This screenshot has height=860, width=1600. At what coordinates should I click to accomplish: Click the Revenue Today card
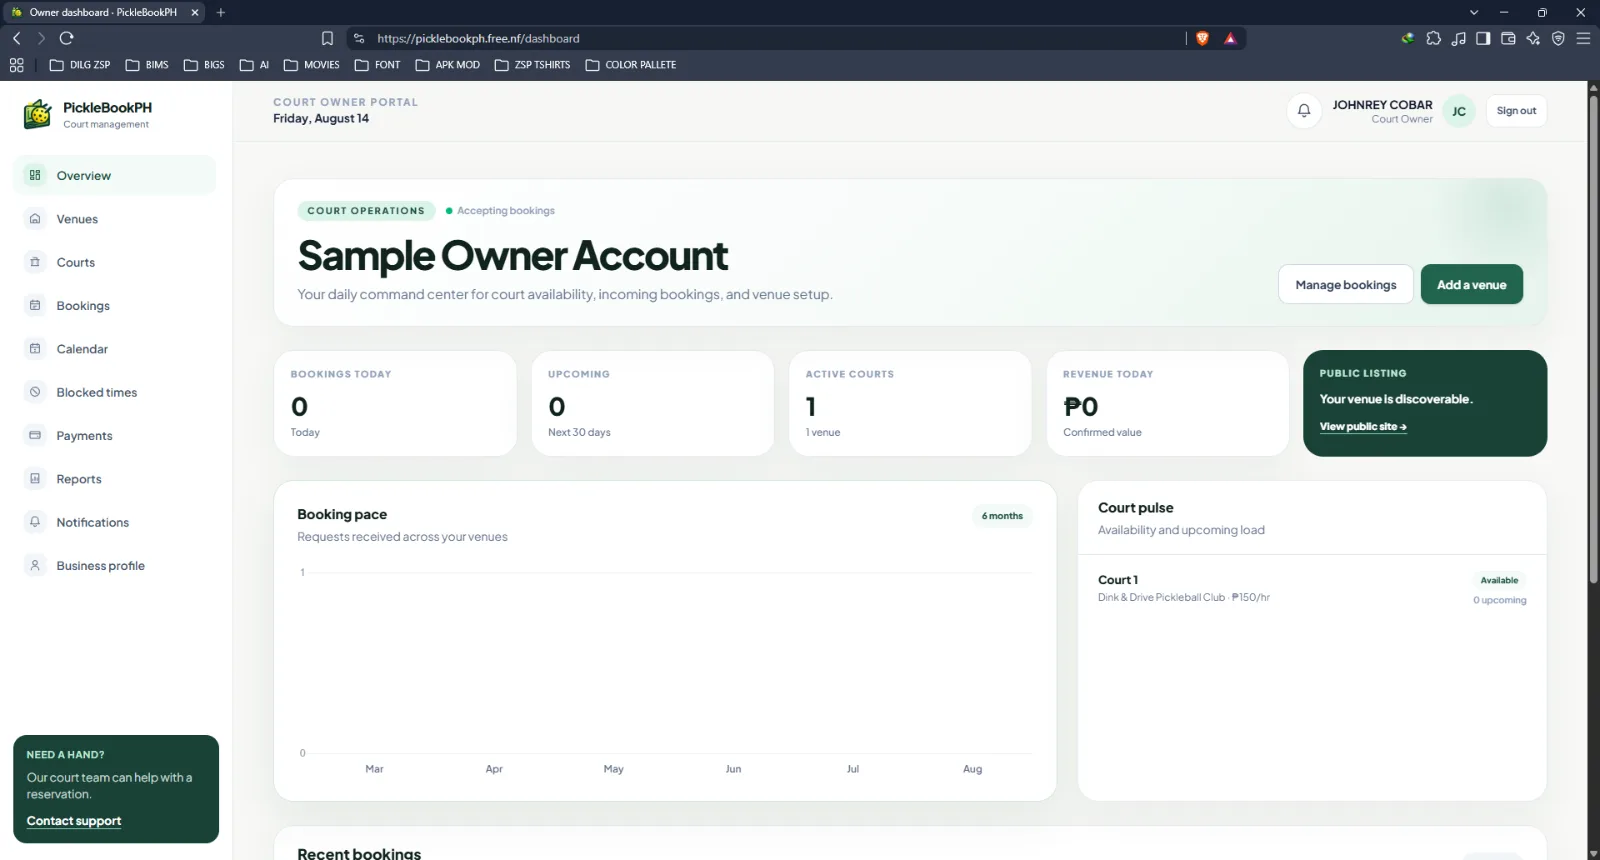tap(1167, 403)
